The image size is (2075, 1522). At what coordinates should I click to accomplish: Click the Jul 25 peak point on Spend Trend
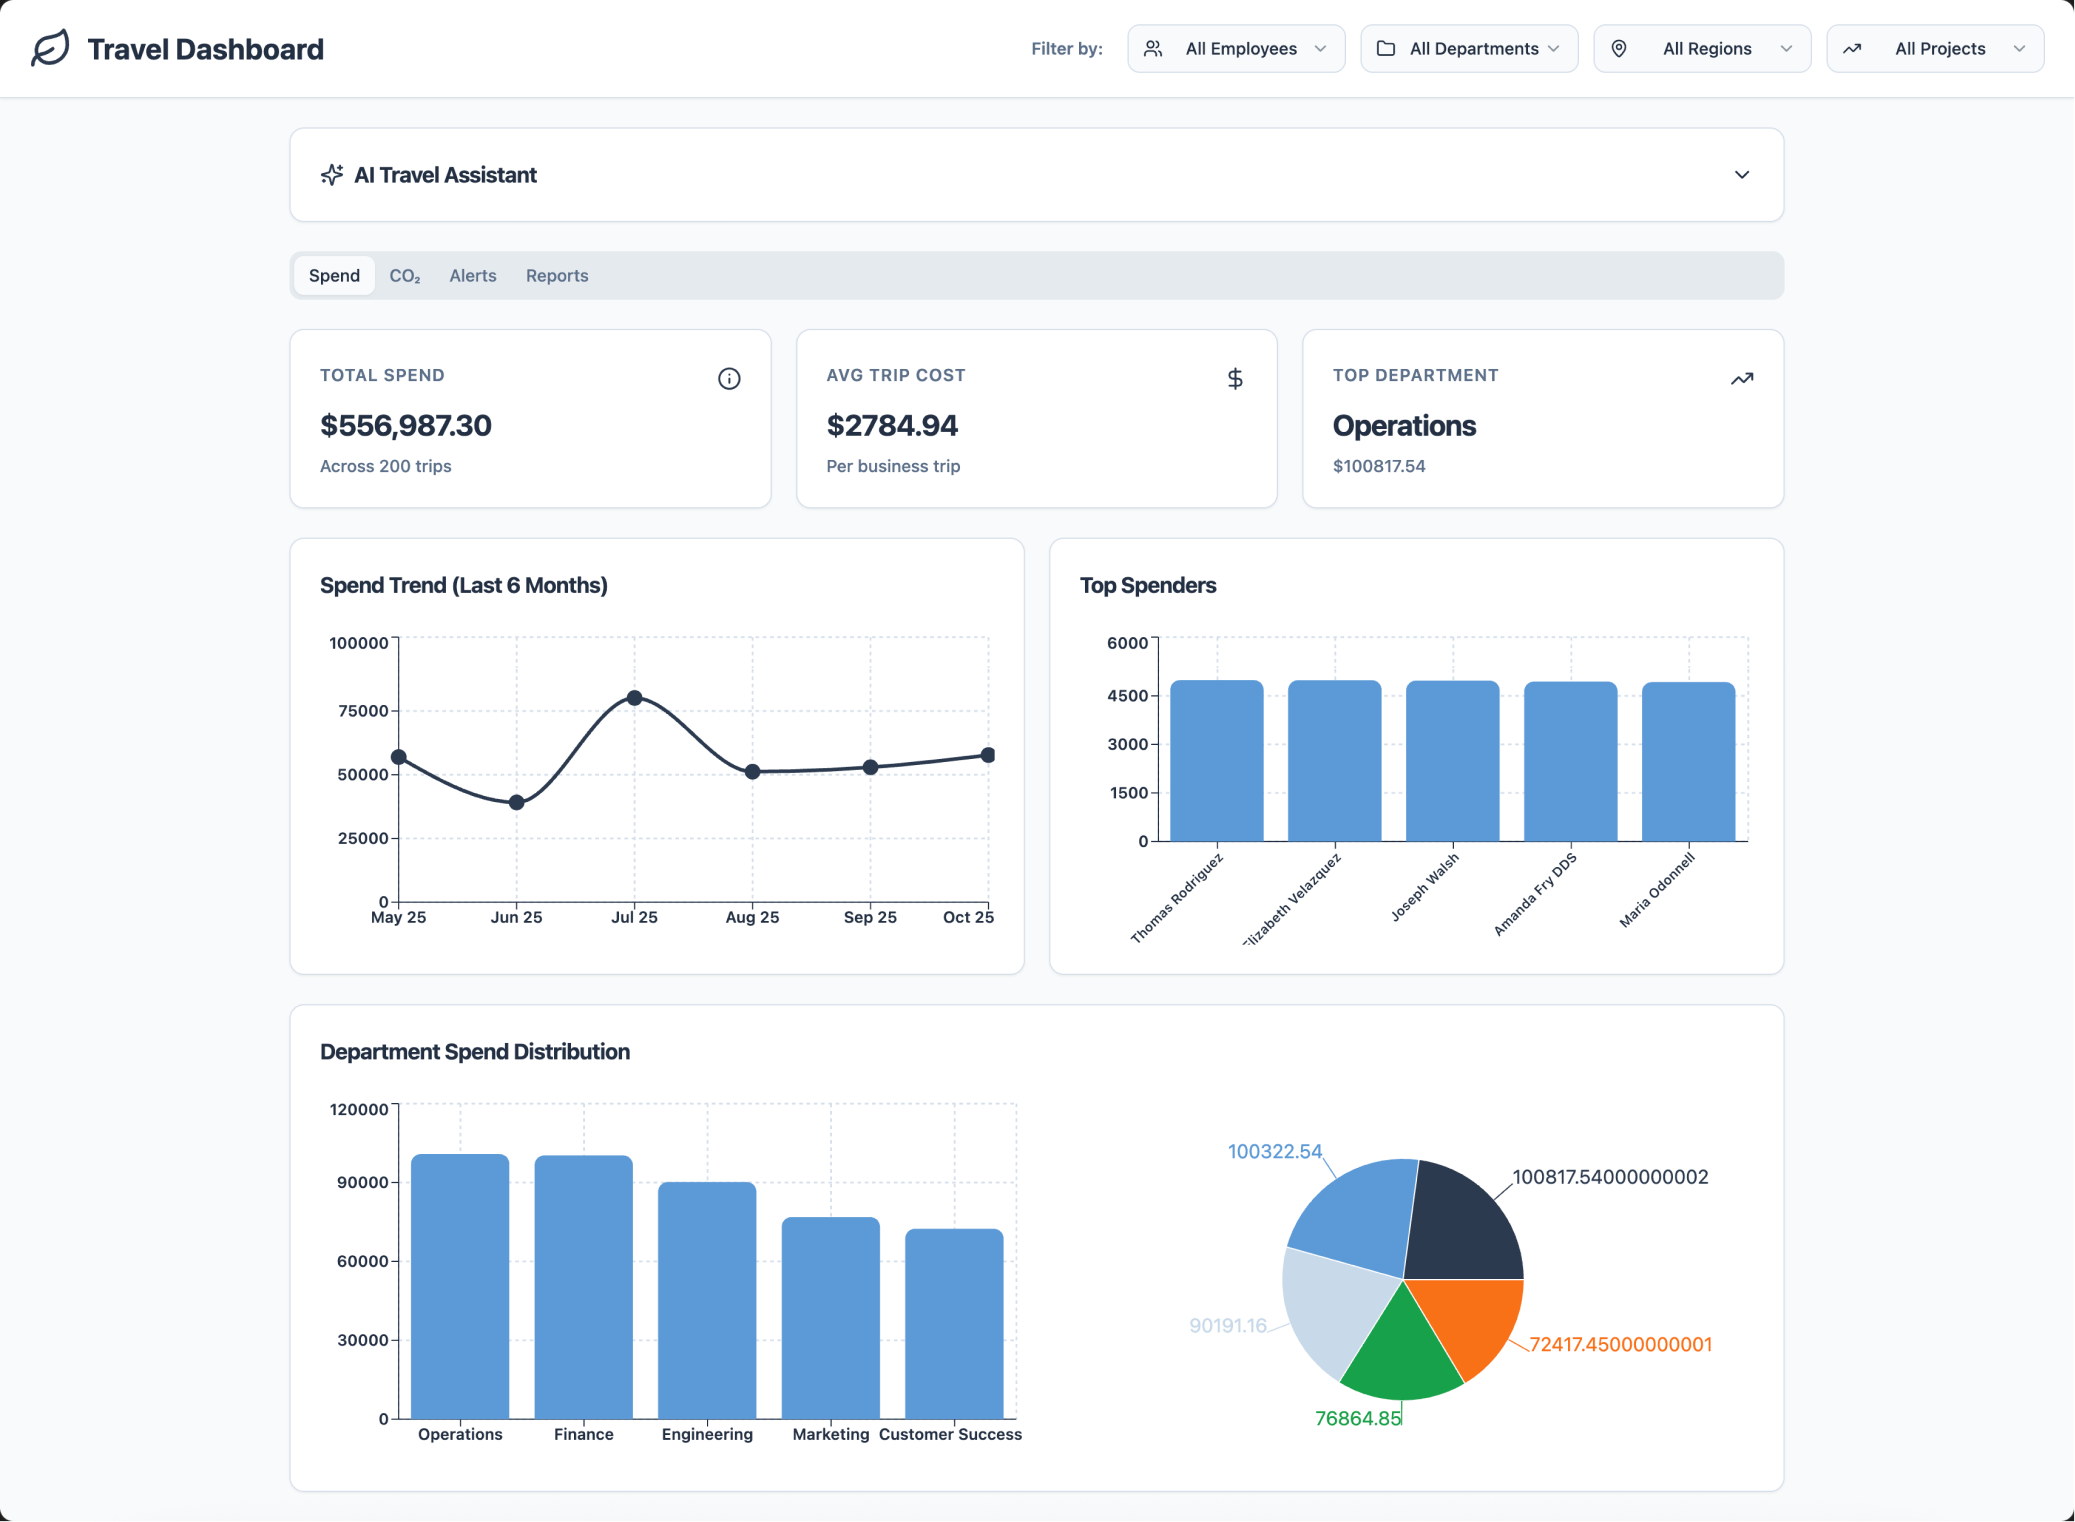tap(634, 698)
